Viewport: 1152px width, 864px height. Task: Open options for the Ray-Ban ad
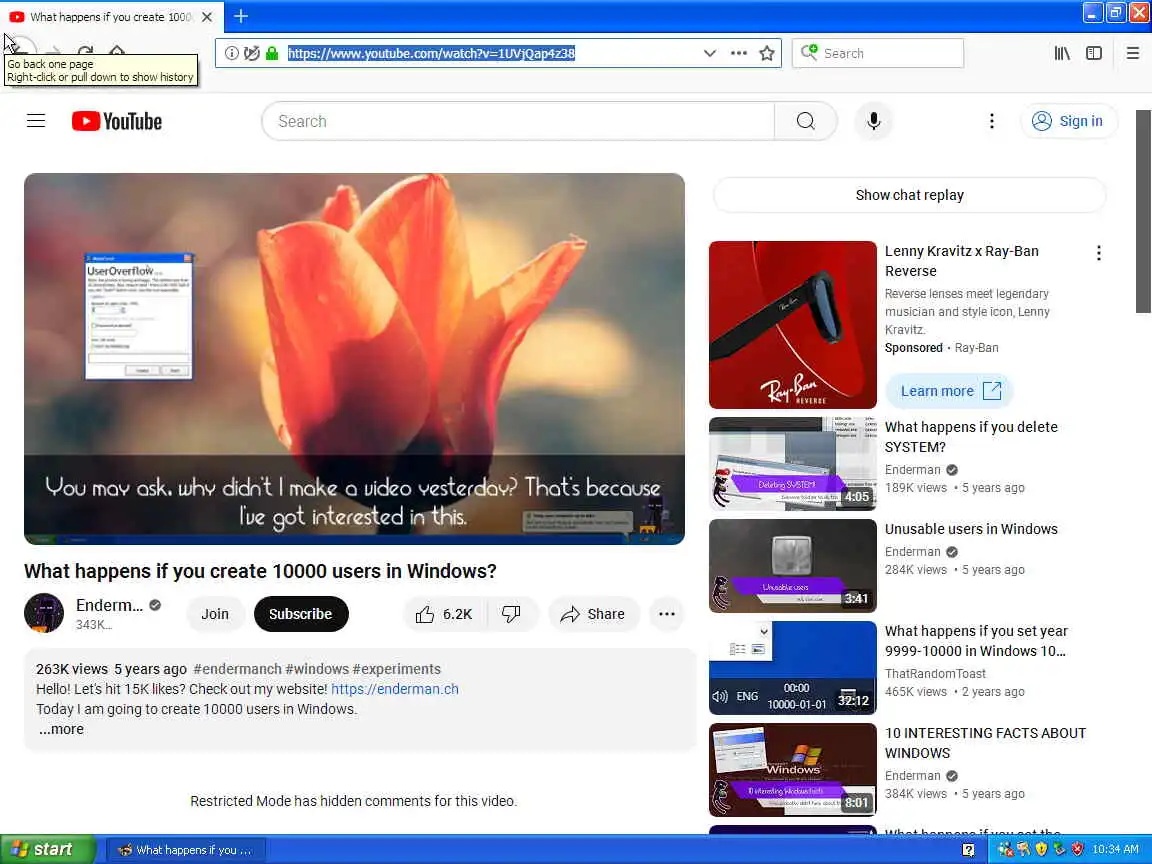click(1098, 253)
